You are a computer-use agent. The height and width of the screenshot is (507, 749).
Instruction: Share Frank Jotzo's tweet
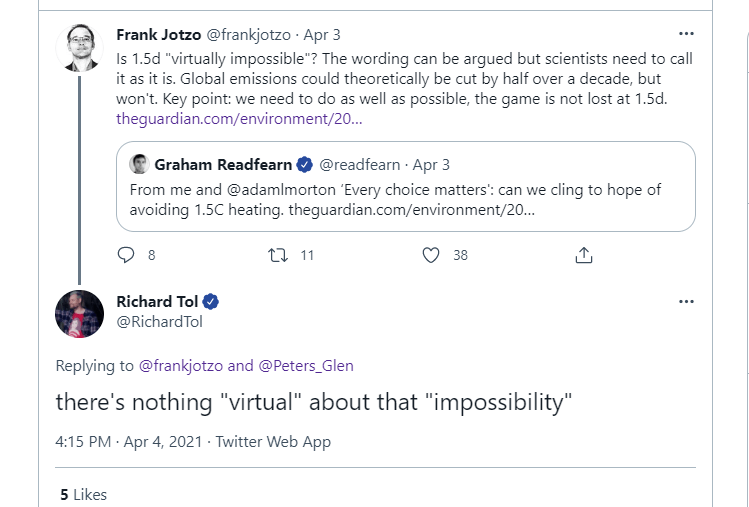click(x=584, y=255)
